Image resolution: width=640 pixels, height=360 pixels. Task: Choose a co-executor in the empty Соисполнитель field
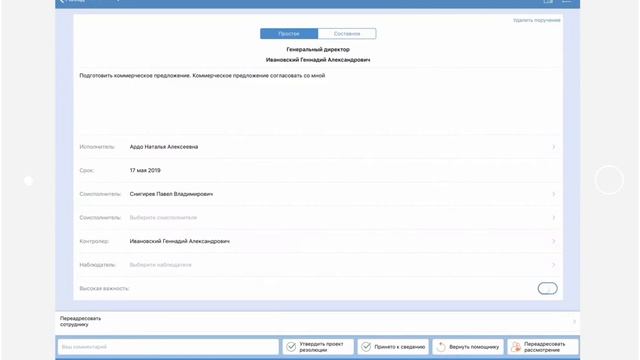[163, 218]
